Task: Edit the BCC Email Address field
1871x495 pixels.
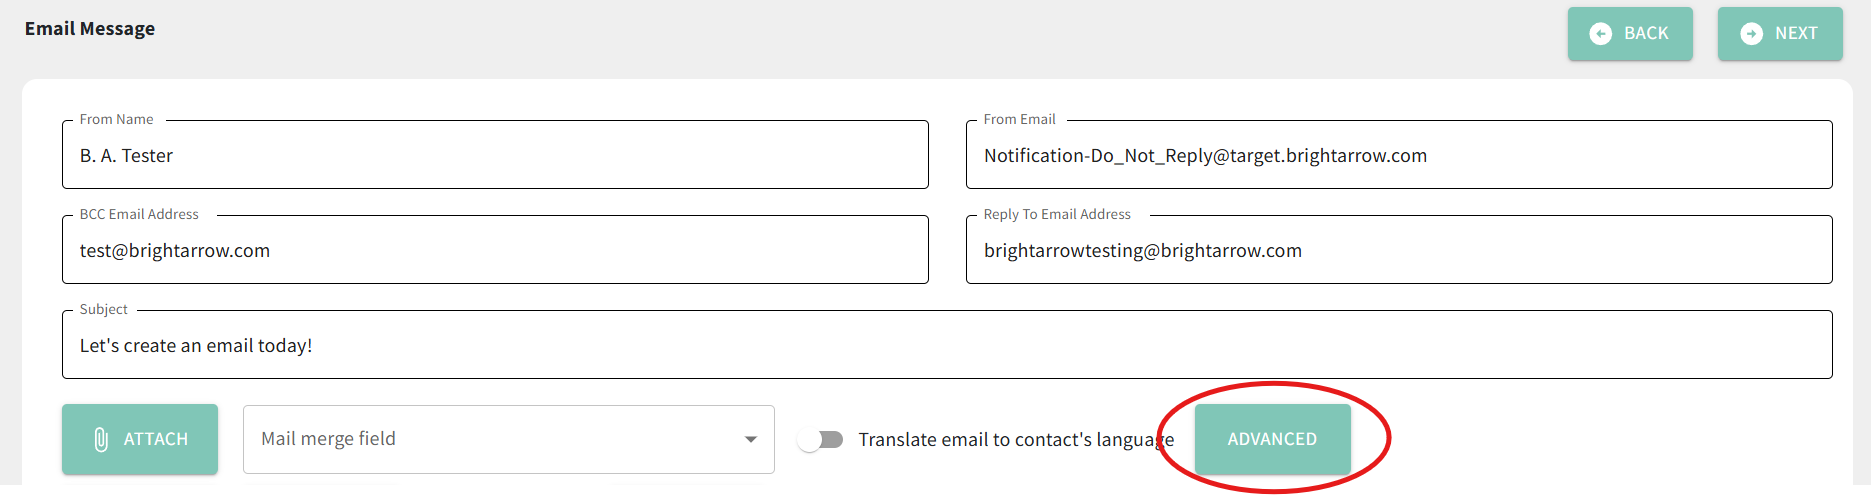Action: tap(495, 250)
